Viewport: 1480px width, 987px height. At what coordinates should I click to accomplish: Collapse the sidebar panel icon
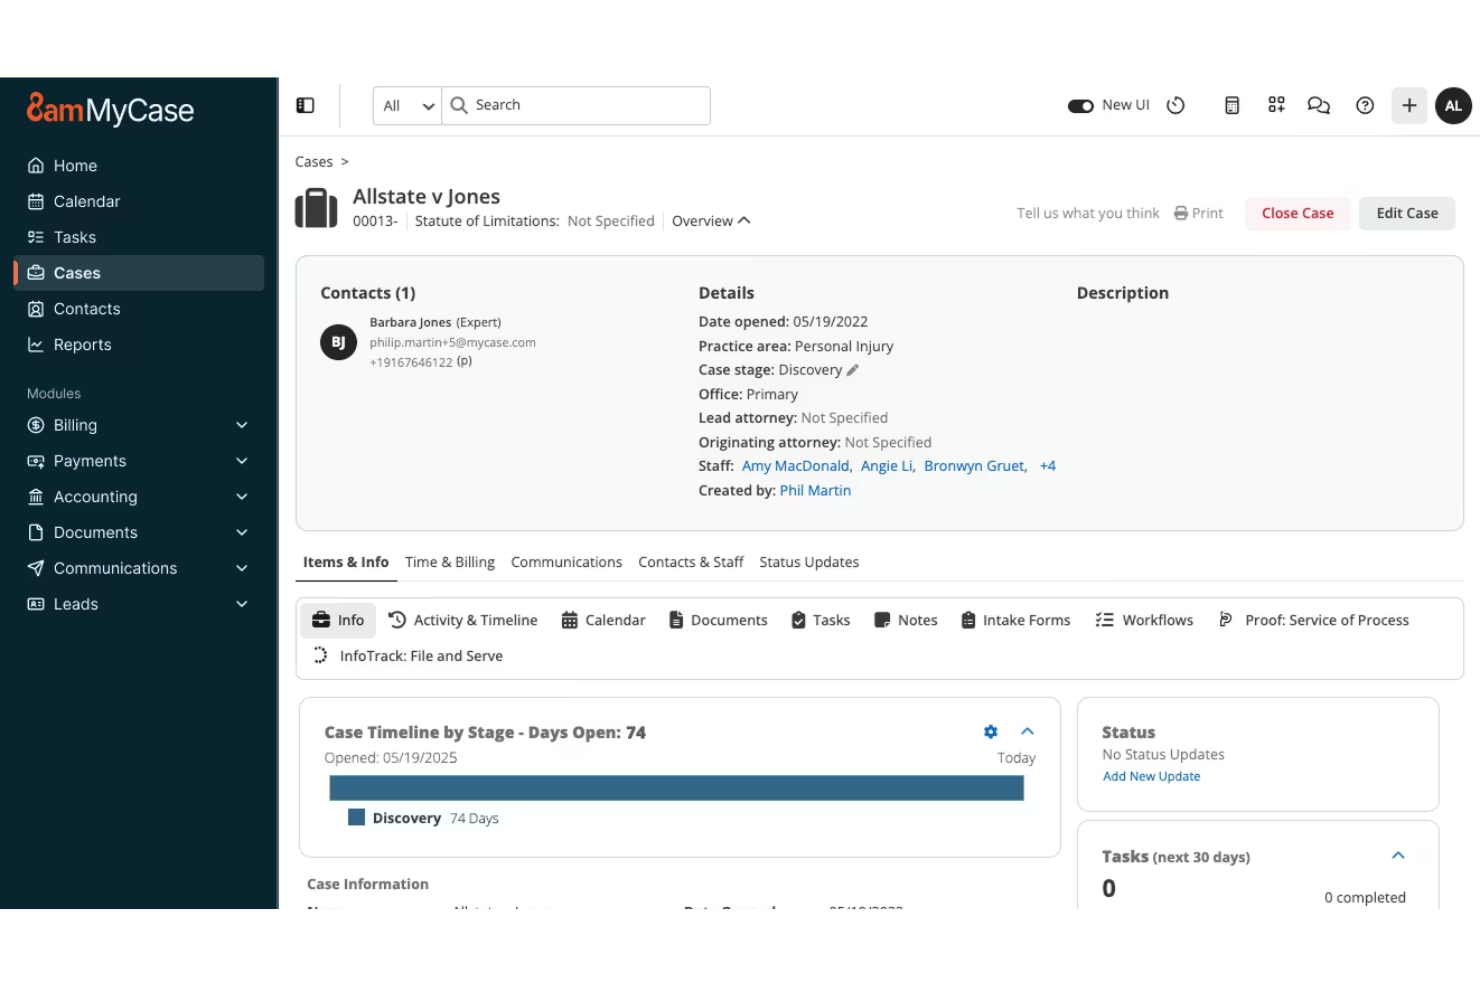[306, 105]
